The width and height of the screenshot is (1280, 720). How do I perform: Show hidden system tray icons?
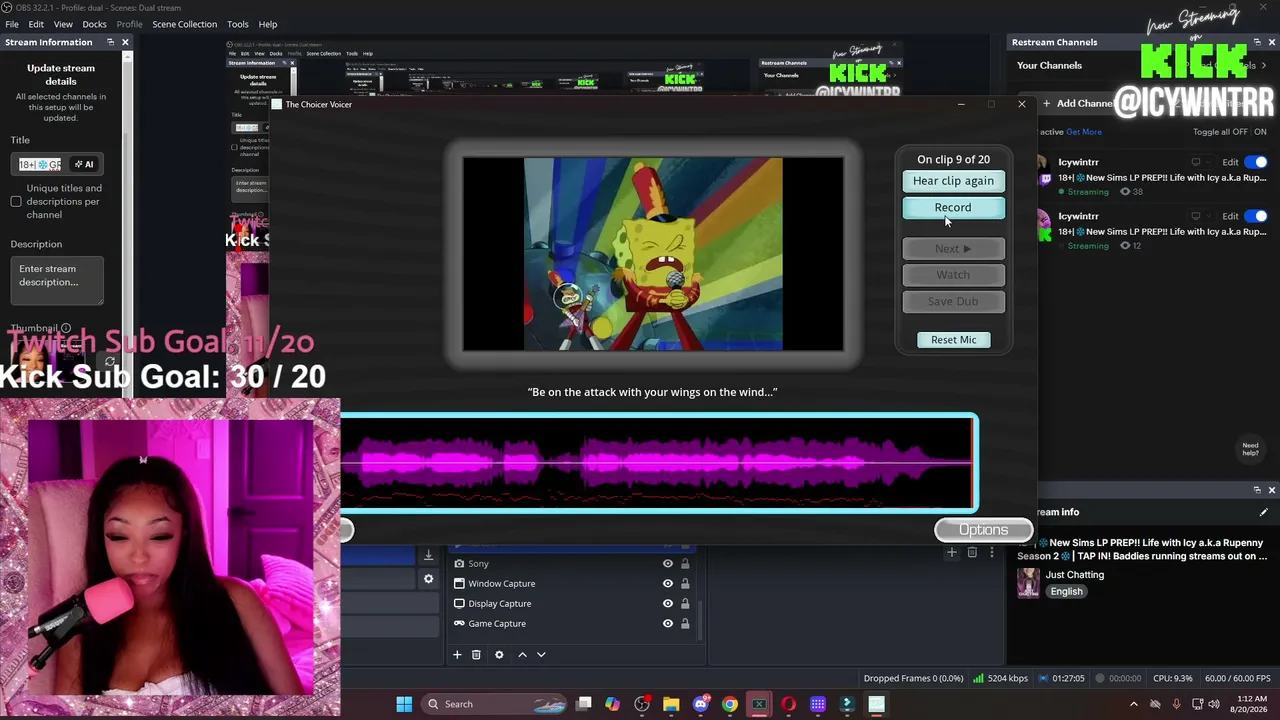pos(1134,704)
